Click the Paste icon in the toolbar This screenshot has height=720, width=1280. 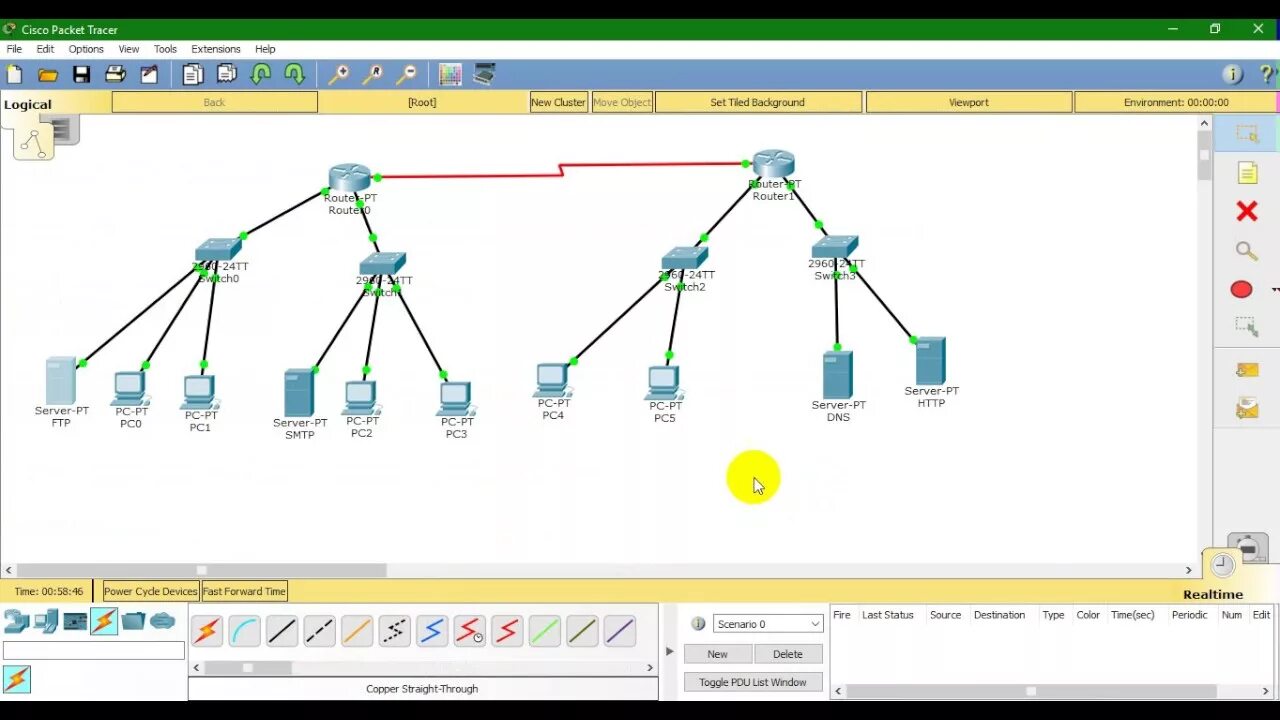click(227, 74)
